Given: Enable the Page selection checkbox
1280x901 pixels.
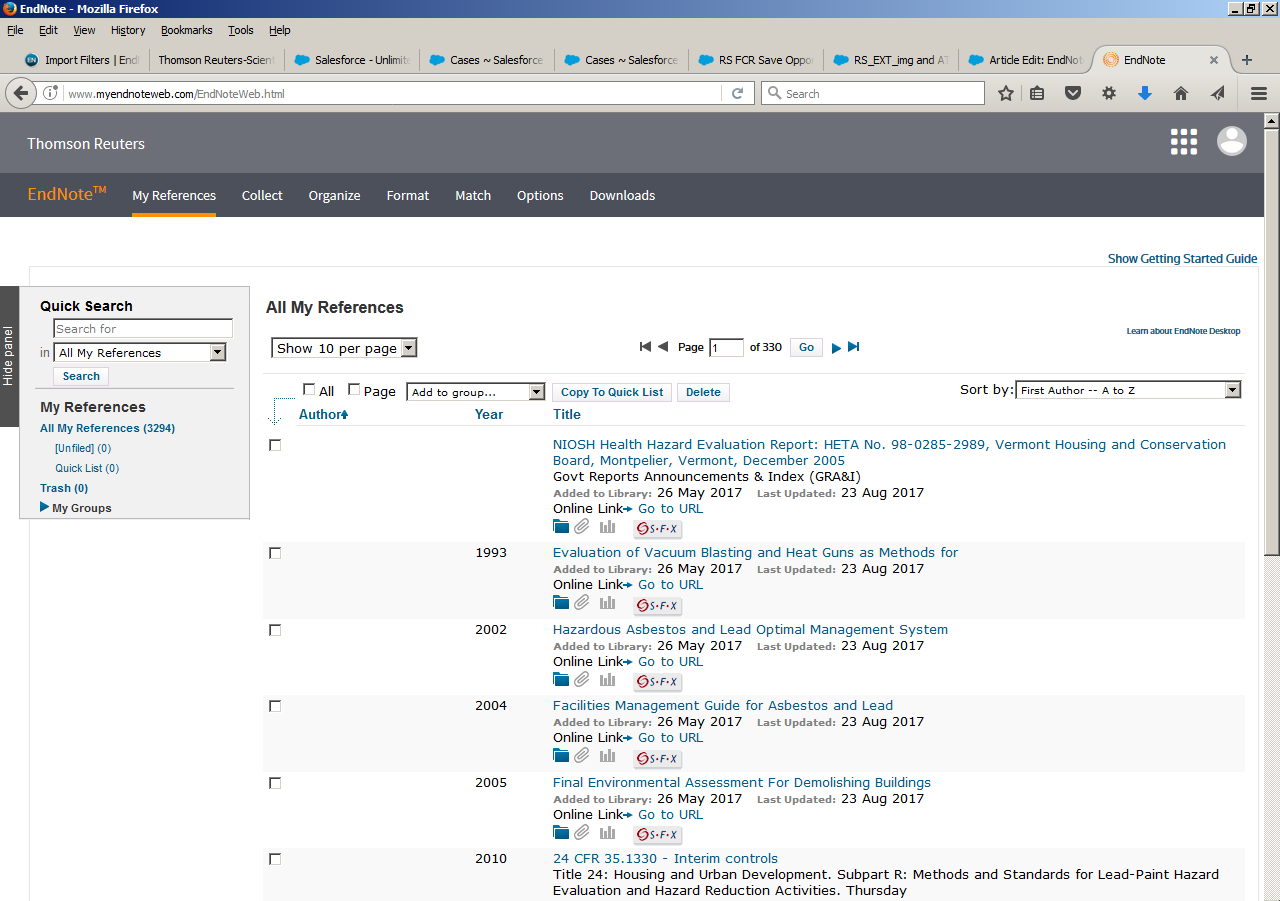Looking at the screenshot, I should point(354,390).
